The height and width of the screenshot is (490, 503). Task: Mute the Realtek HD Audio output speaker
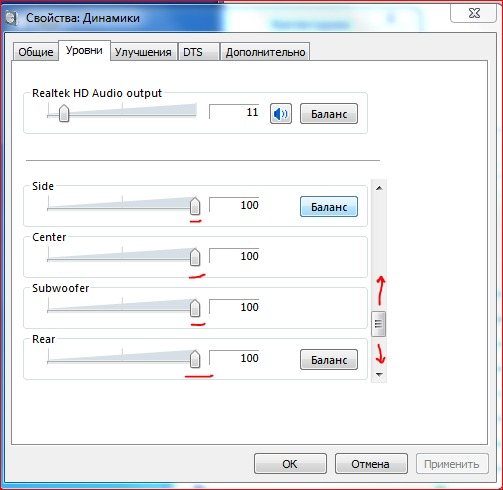[281, 114]
